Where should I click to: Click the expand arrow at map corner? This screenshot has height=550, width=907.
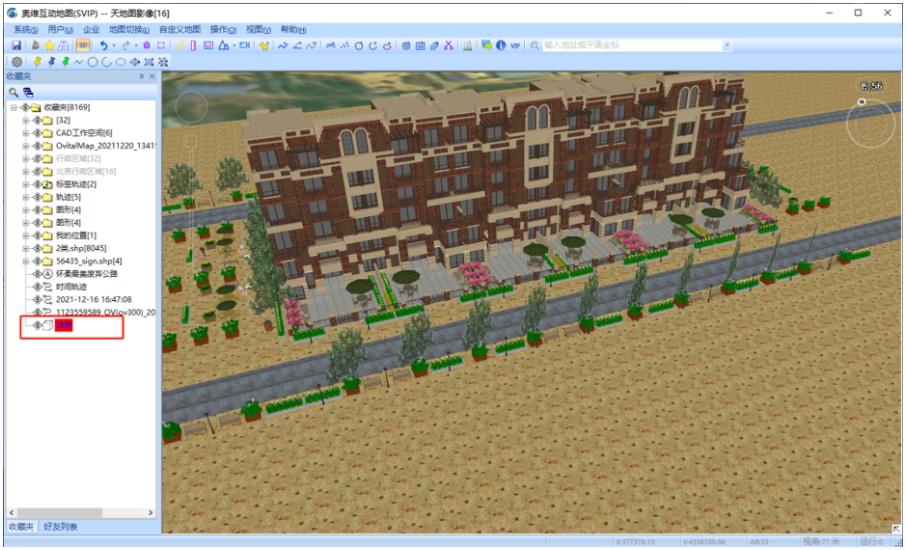[896, 529]
